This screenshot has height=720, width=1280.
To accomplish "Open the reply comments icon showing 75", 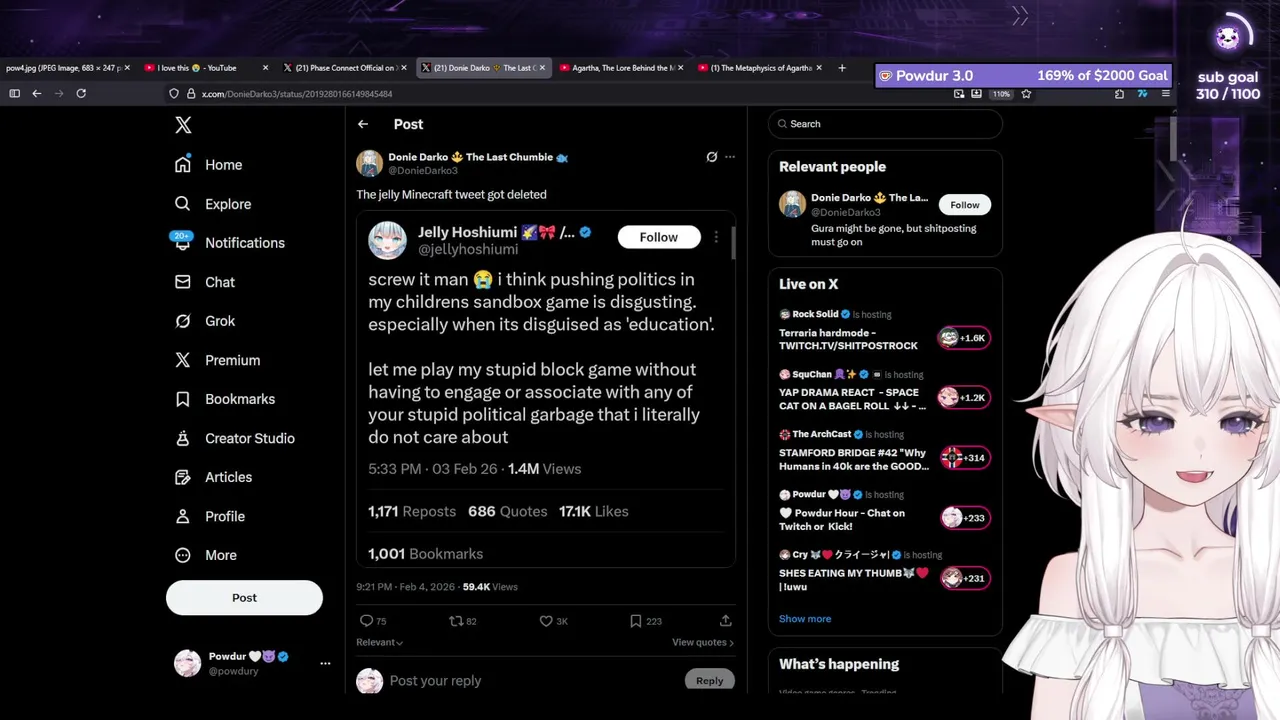I will pyautogui.click(x=366, y=621).
